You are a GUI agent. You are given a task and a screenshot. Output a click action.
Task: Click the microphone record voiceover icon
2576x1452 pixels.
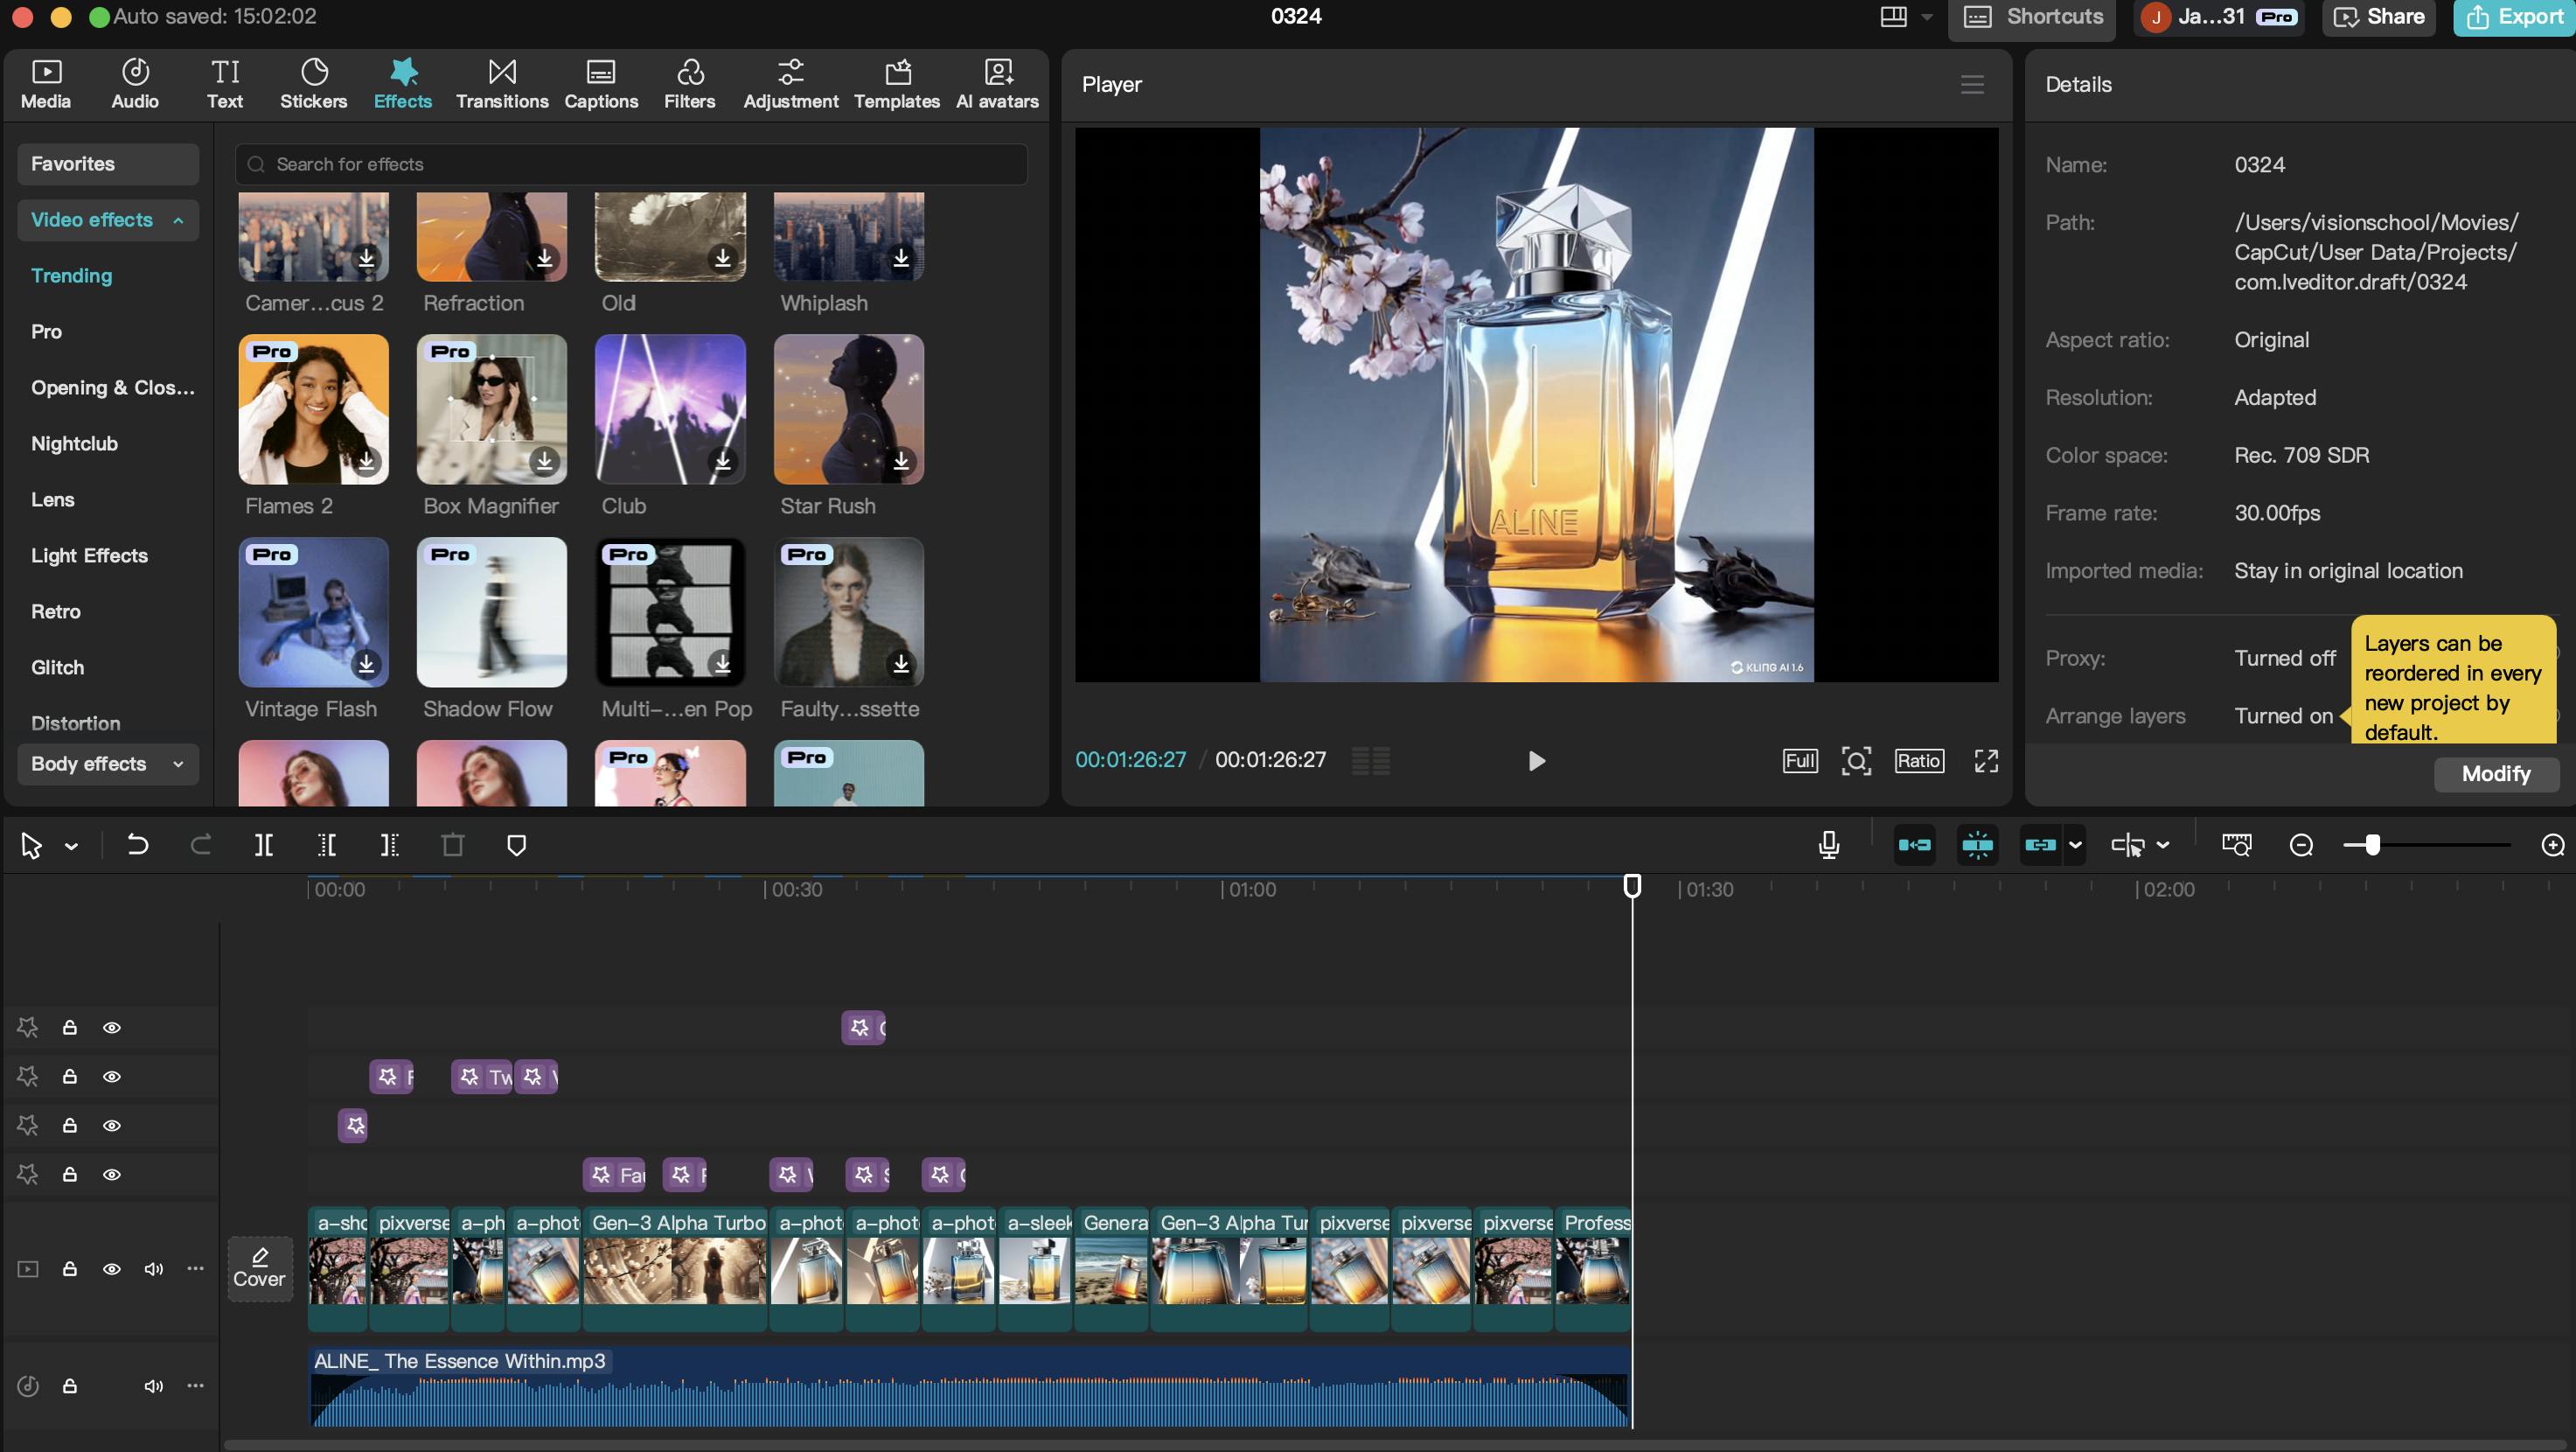tap(1829, 846)
